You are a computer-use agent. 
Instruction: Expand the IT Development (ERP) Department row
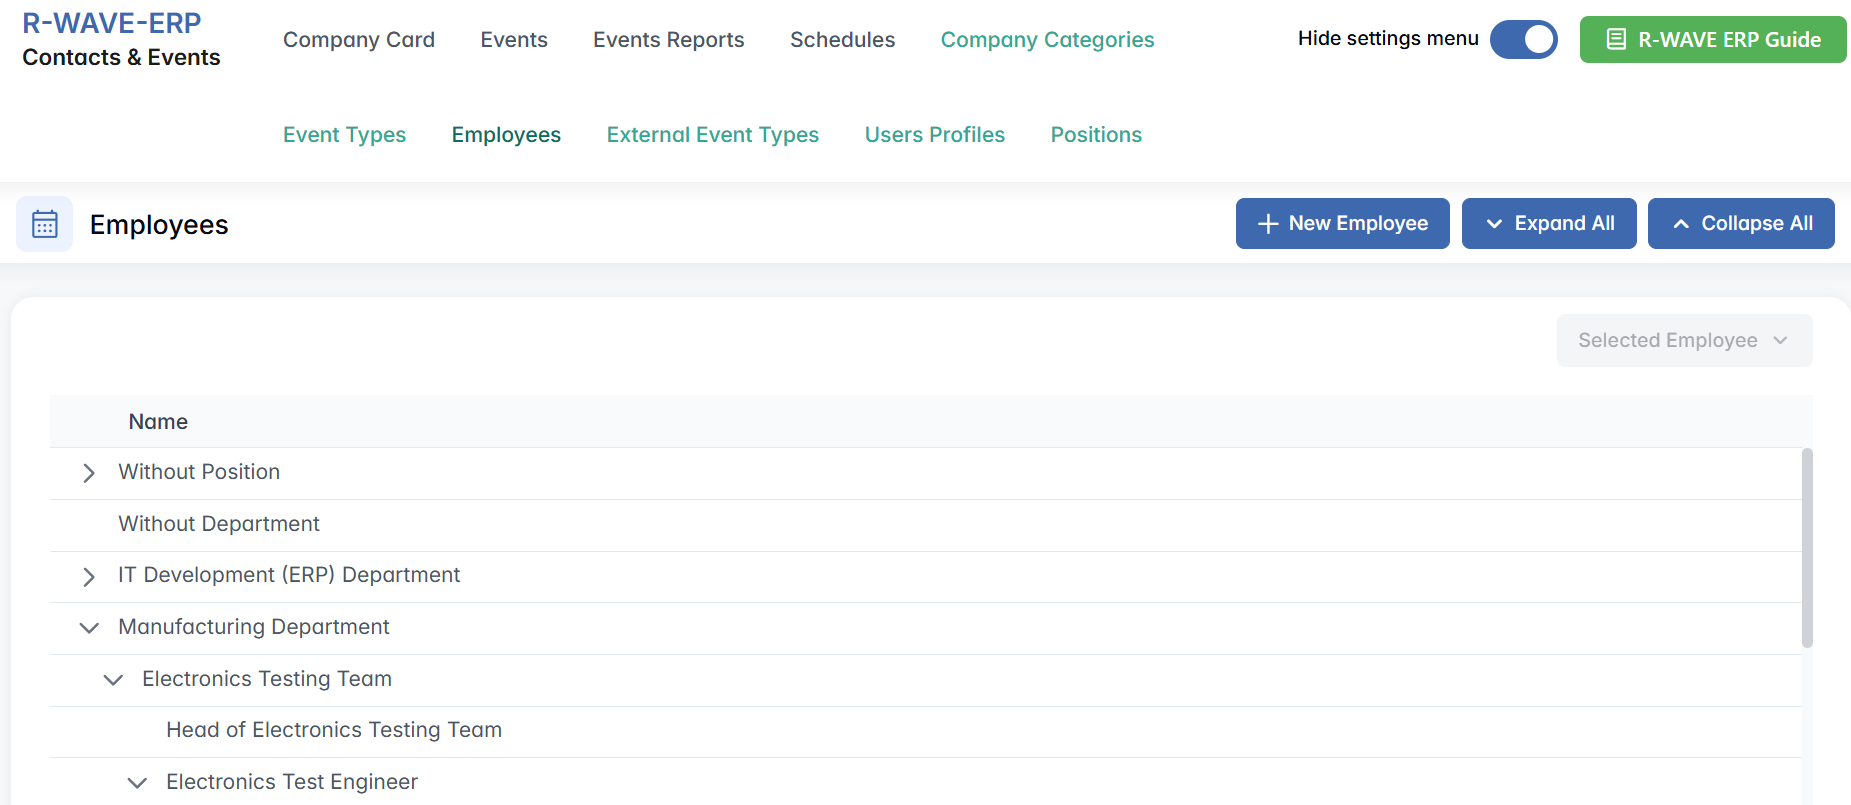89,577
